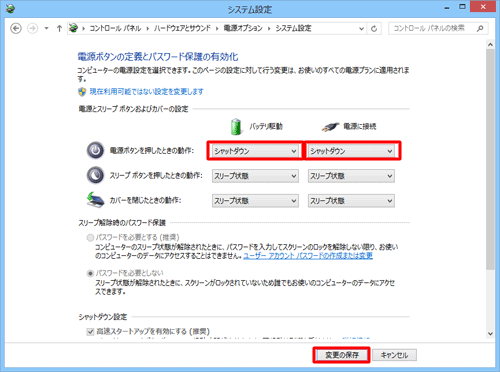Open sleep button plugged-in action dropdown

(x=351, y=176)
